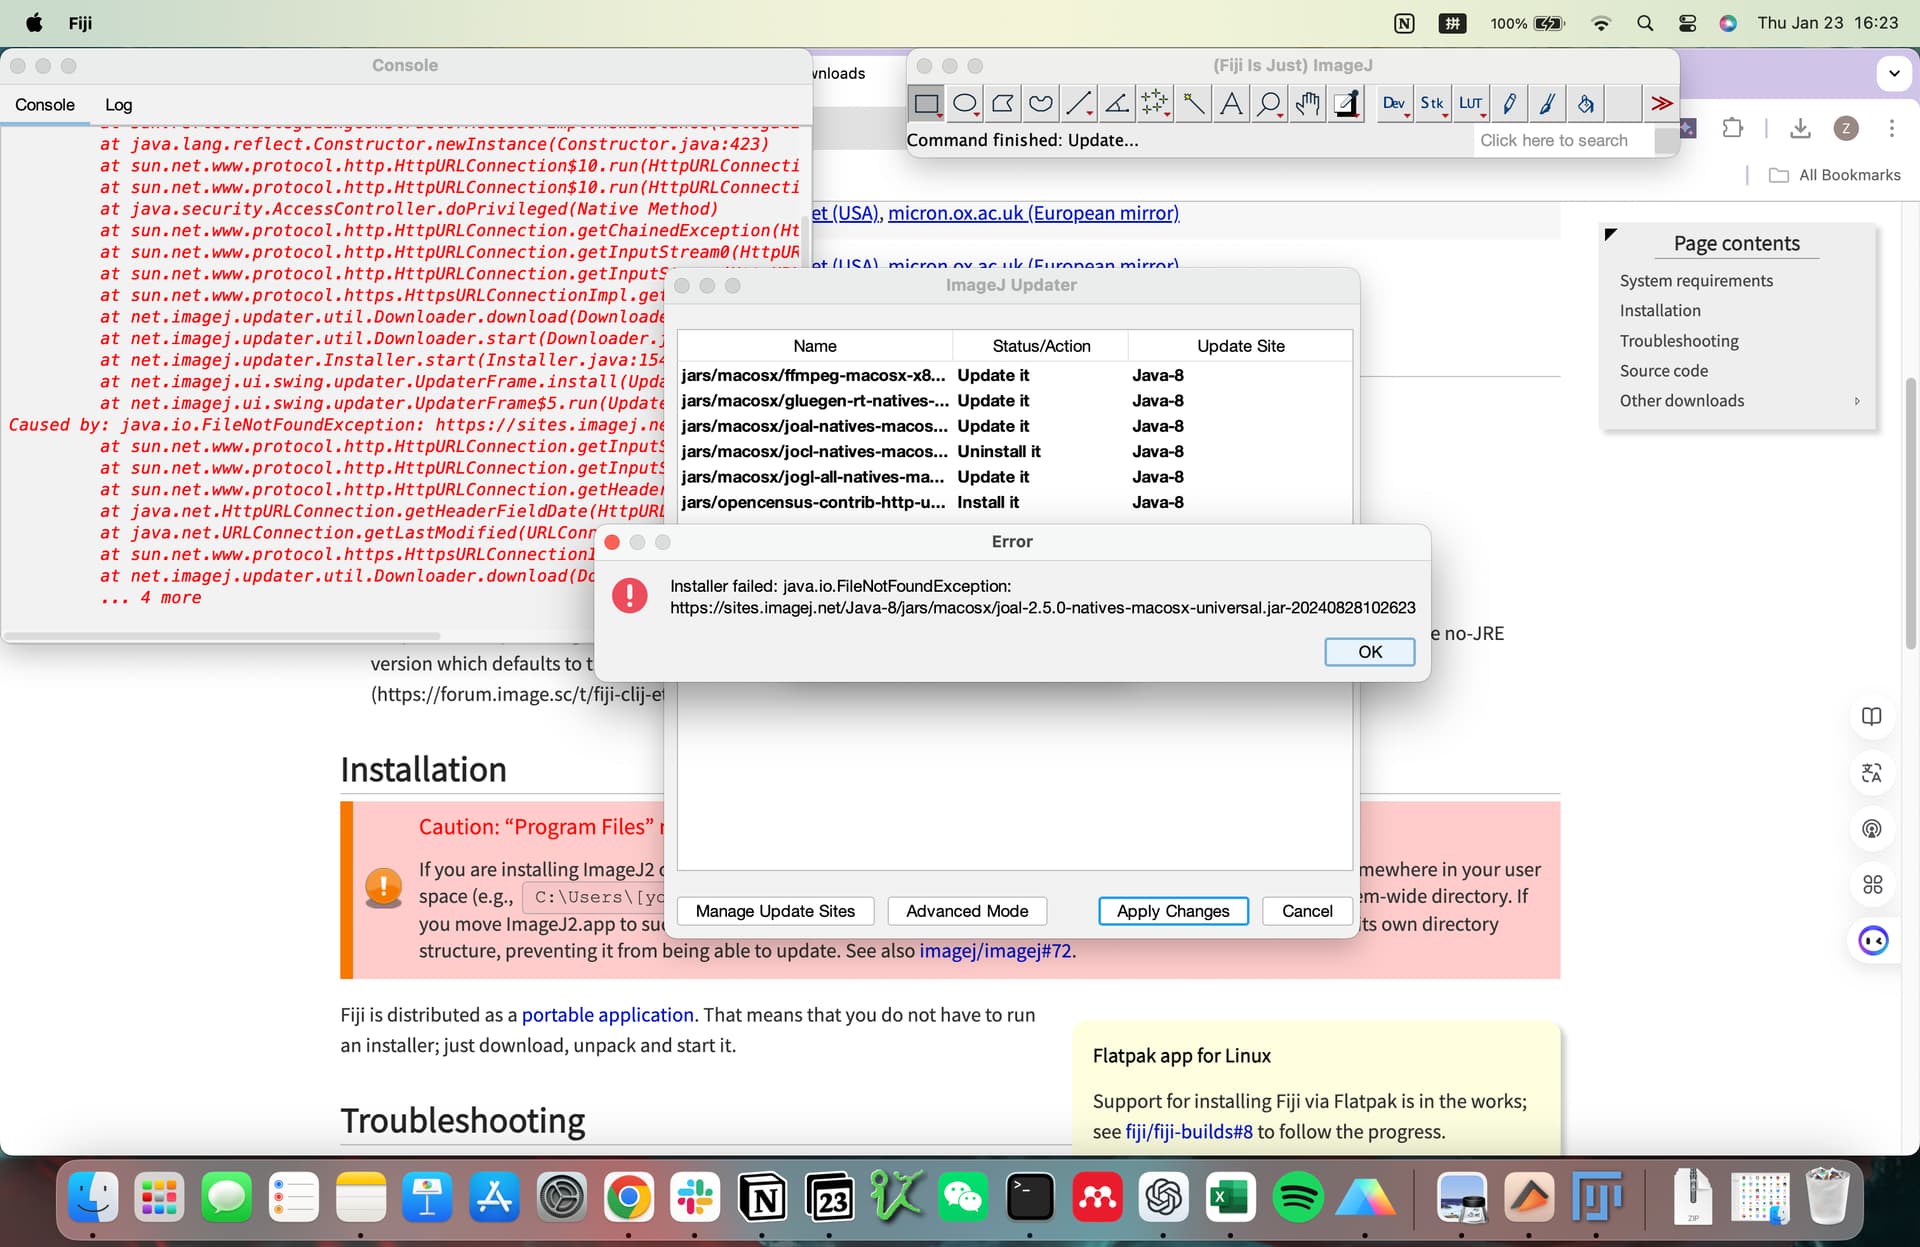Select the angle measurement tool

click(x=1117, y=103)
